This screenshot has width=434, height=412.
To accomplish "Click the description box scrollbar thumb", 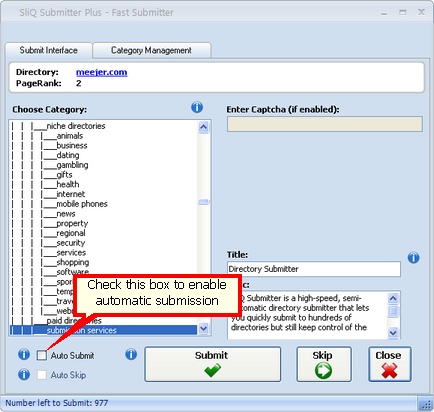I will tap(393, 311).
